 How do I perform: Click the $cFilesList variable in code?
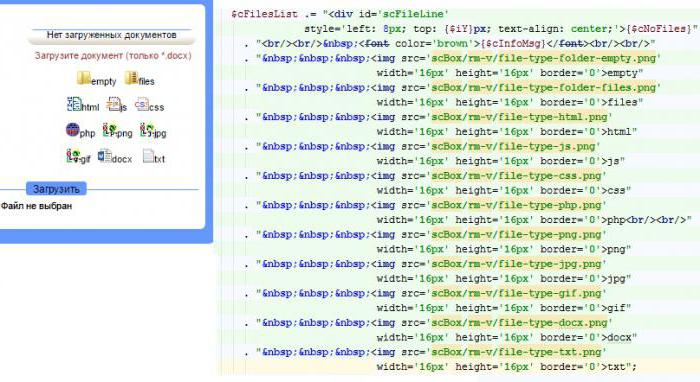coord(264,14)
